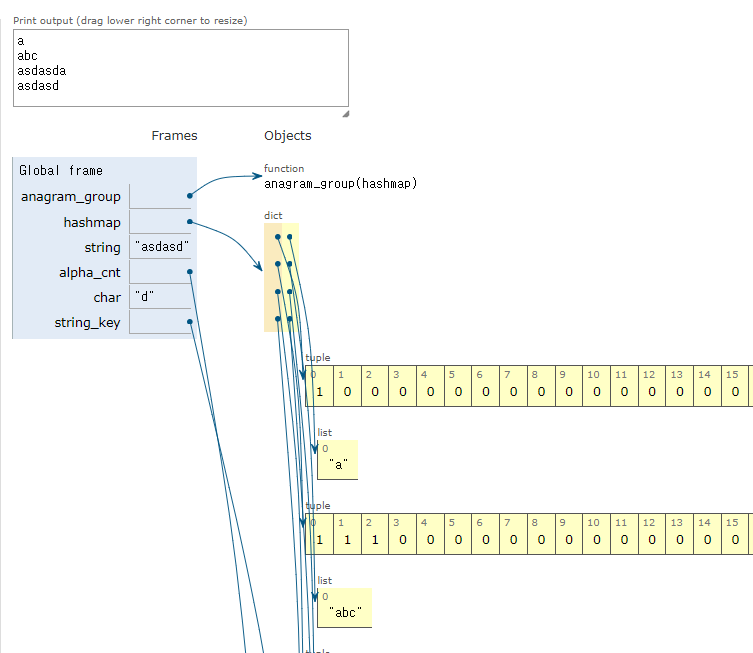Click the Objects column heading
The image size is (753, 653).
tap(288, 135)
